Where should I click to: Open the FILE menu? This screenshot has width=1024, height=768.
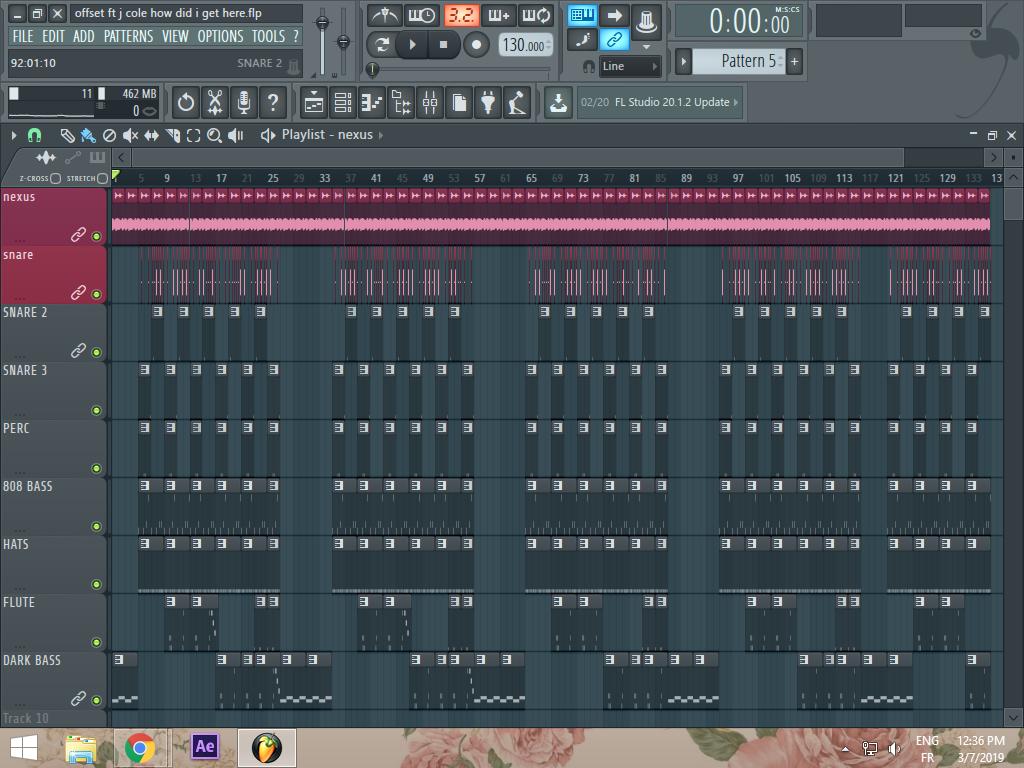(23, 36)
